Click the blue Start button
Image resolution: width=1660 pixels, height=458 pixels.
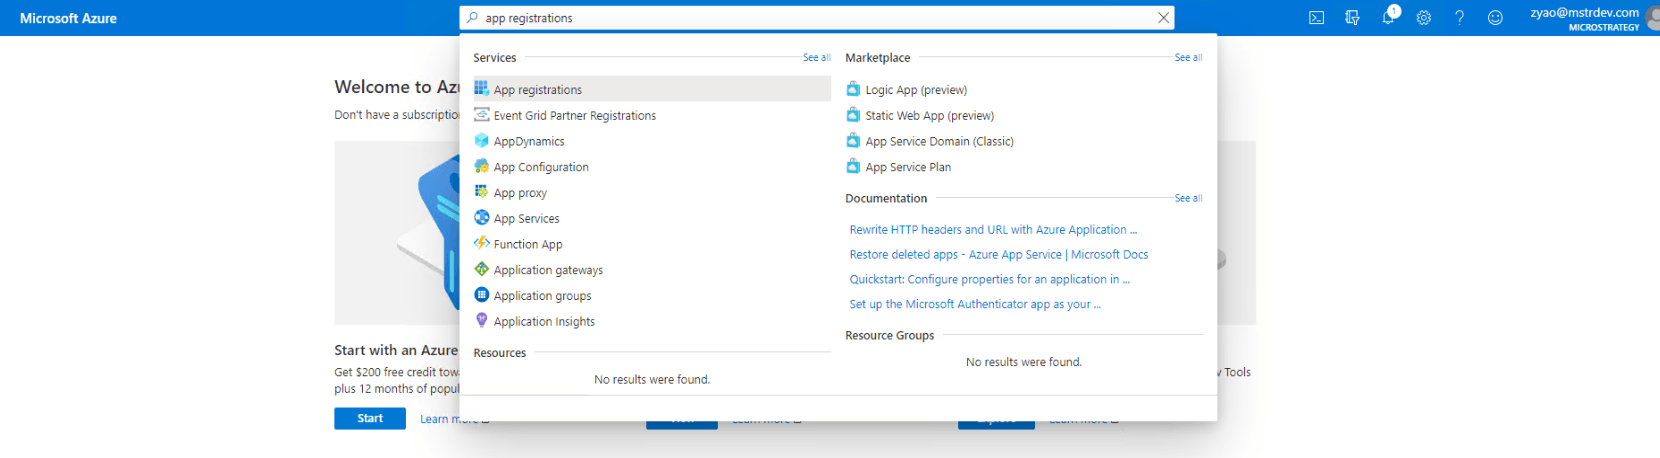pyautogui.click(x=370, y=418)
